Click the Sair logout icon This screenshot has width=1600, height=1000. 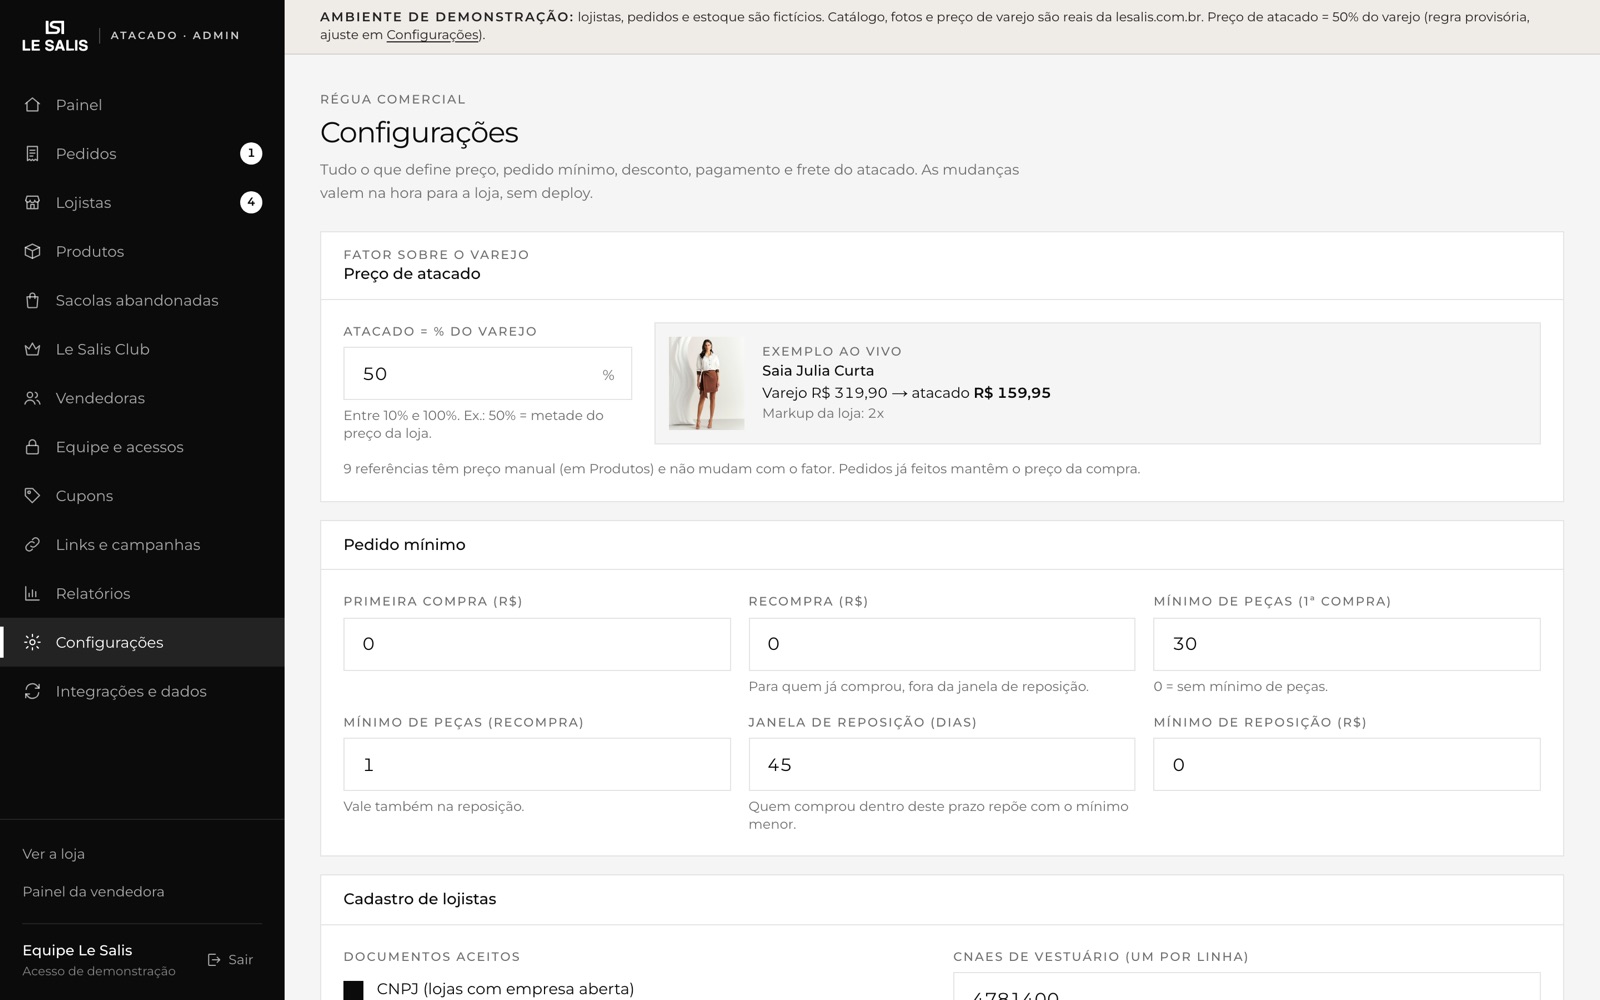214,960
